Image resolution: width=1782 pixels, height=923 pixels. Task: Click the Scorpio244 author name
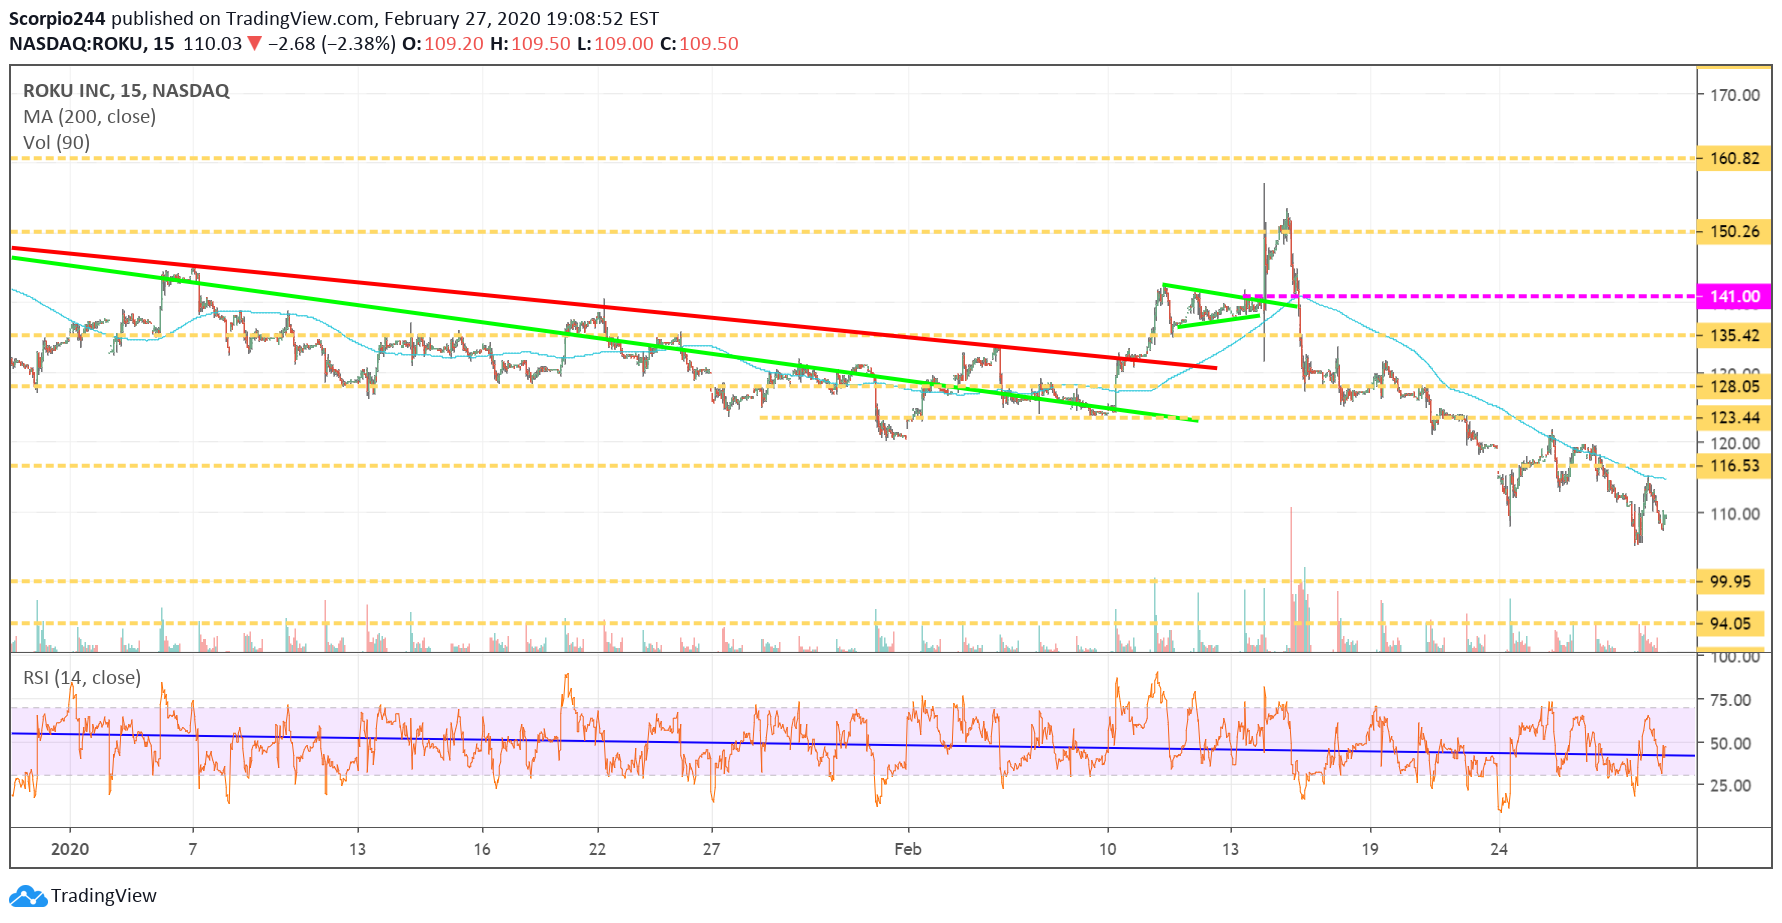[x=57, y=19]
